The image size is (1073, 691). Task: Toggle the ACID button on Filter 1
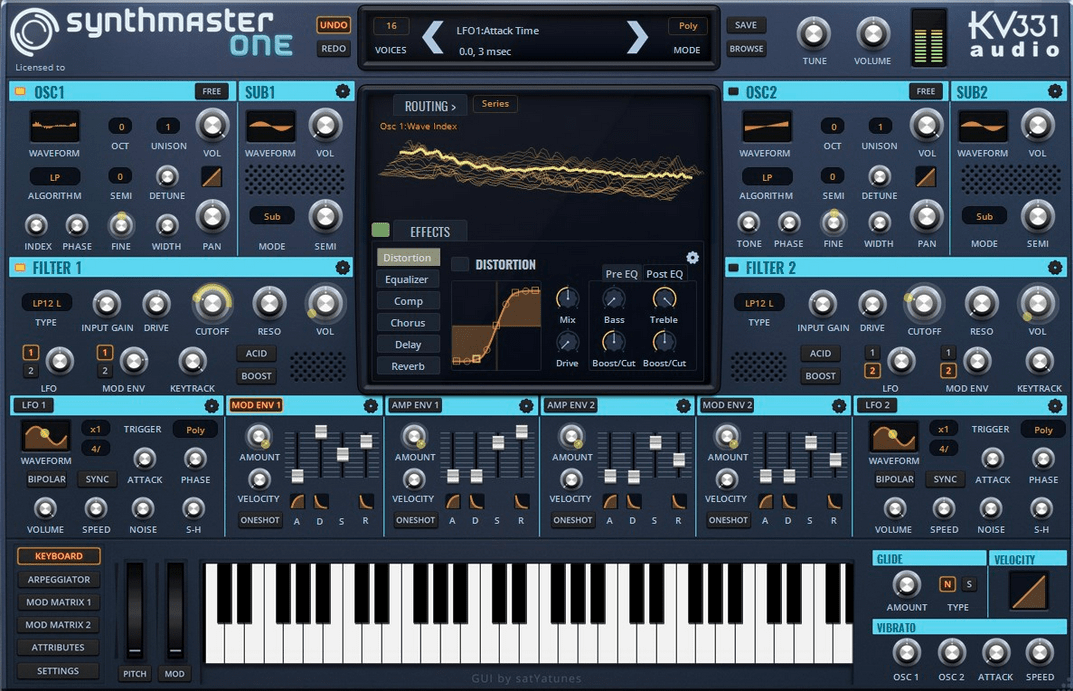tap(257, 353)
